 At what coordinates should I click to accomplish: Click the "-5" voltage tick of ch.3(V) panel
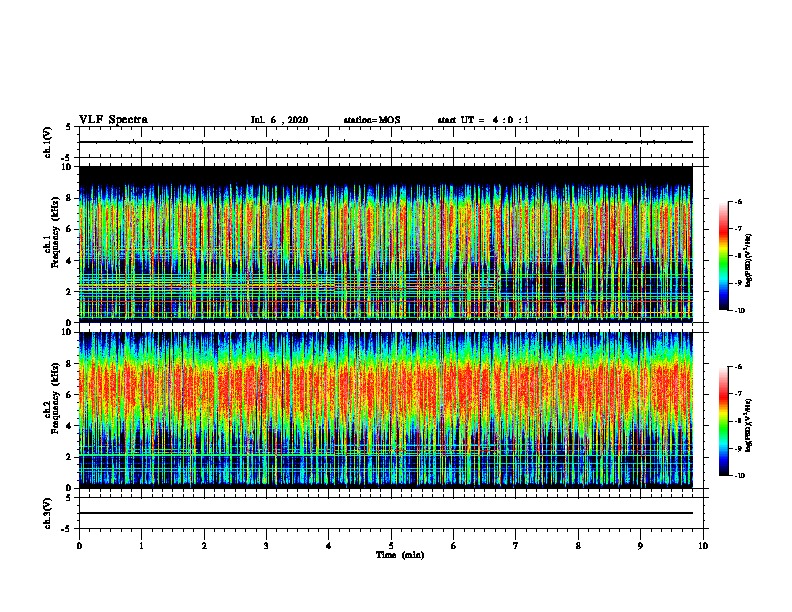click(x=67, y=529)
